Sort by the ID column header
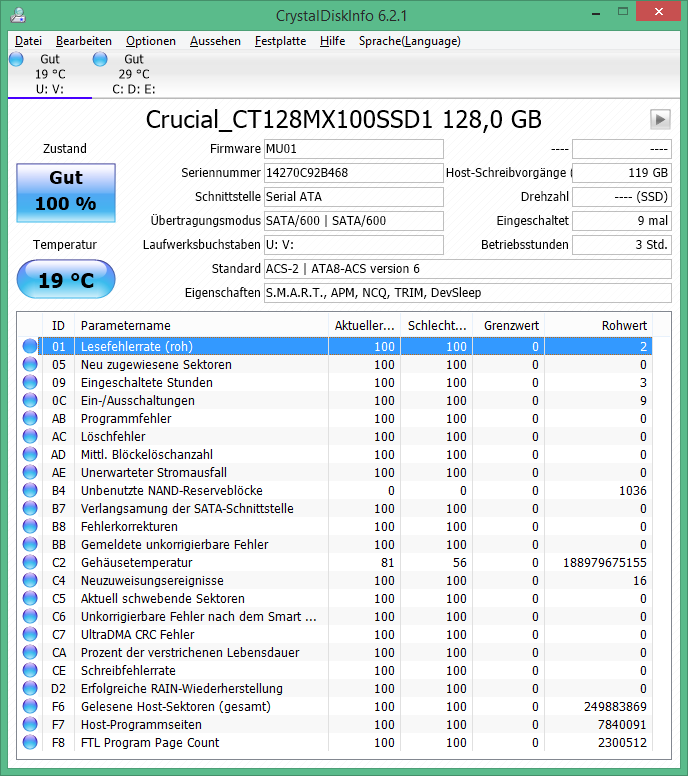The image size is (688, 776). (58, 326)
